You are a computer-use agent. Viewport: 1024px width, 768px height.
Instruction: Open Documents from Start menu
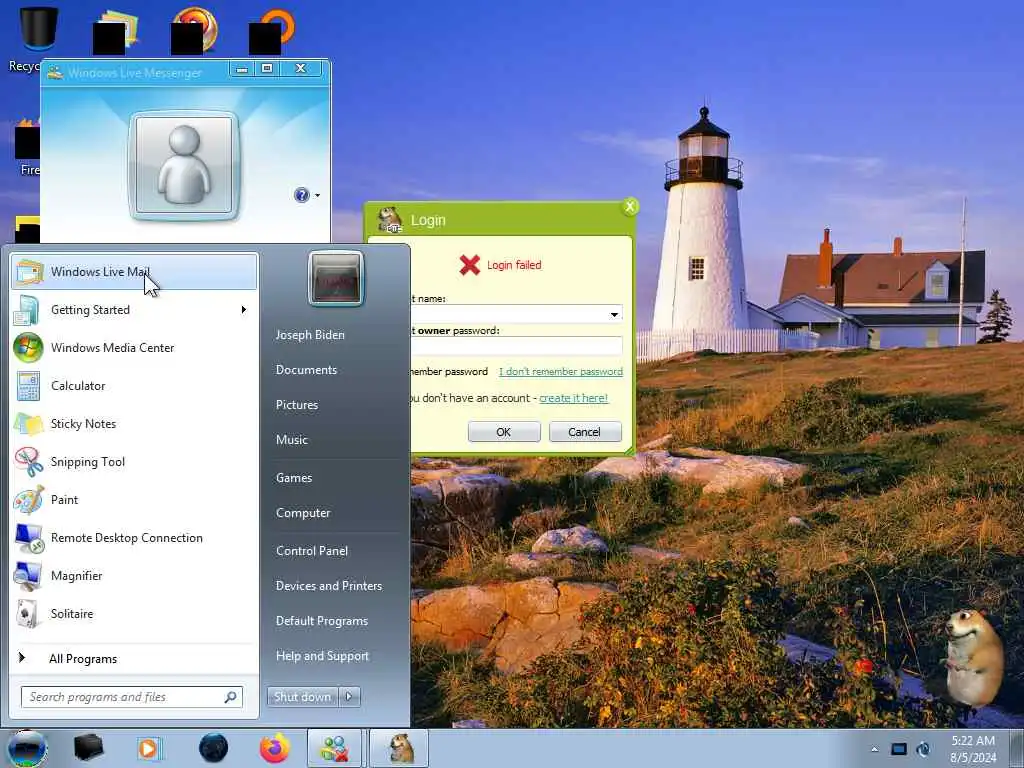click(x=306, y=370)
